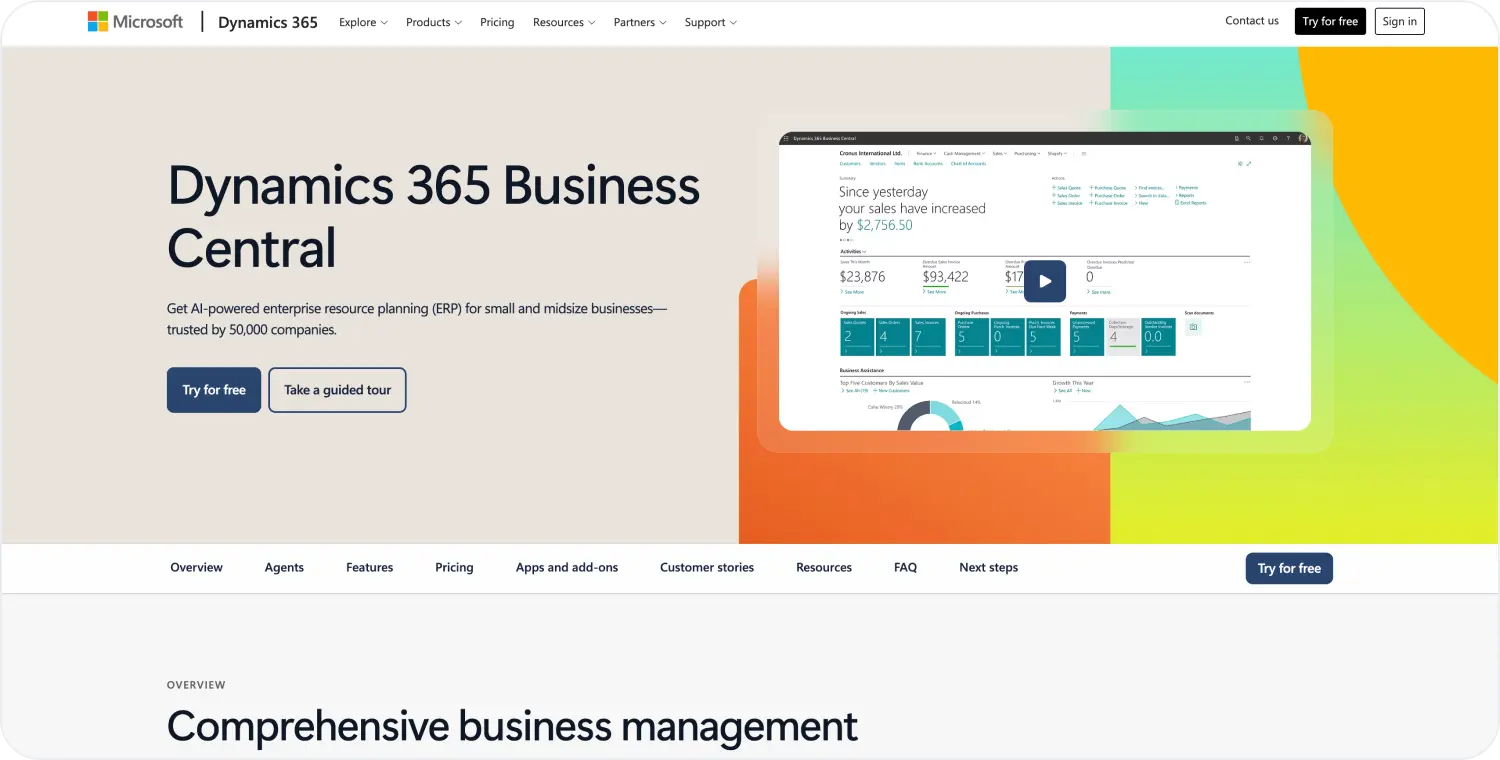Click the 'Comprehensive business management' heading

tap(512, 727)
